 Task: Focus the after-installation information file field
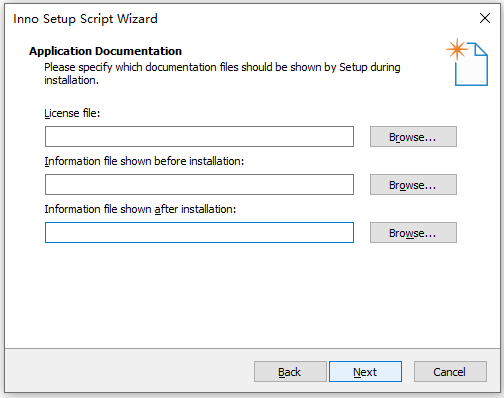[199, 232]
